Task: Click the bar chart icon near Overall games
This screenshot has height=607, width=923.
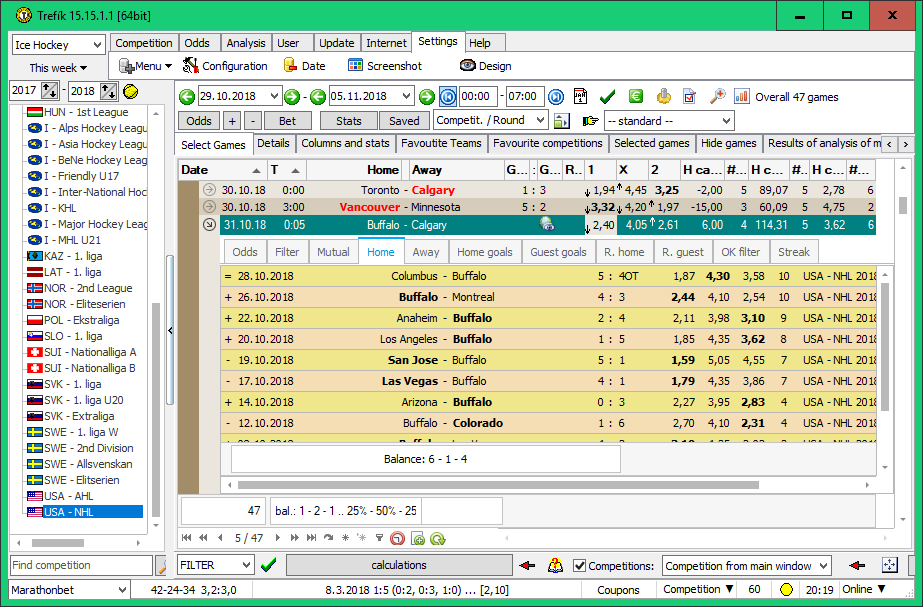Action: coord(742,97)
